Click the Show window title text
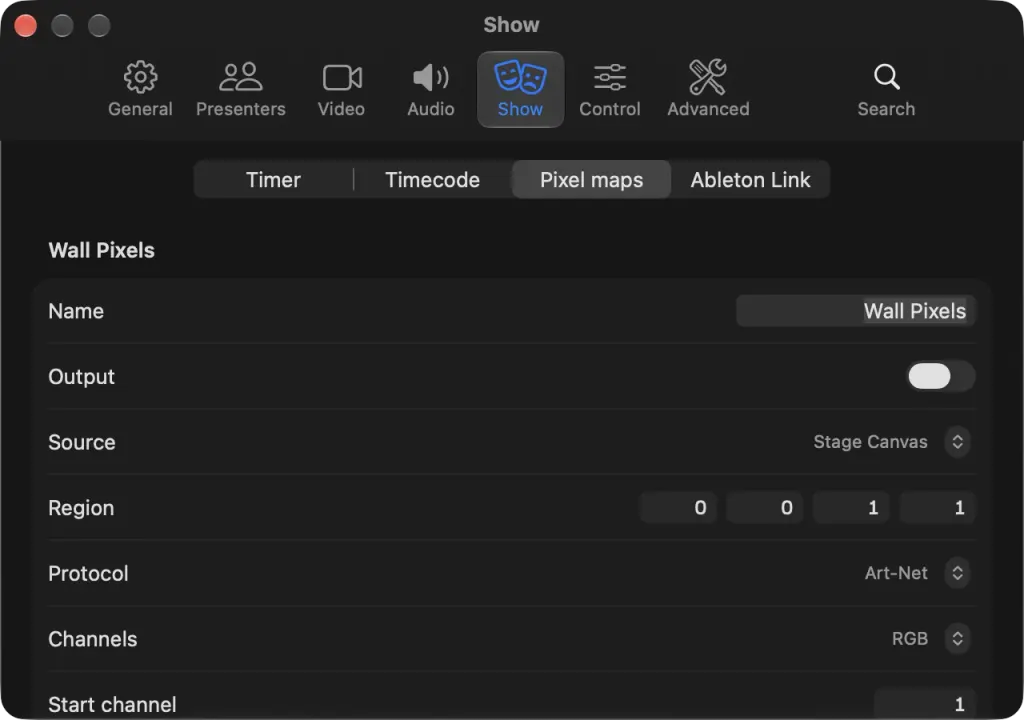Image resolution: width=1024 pixels, height=720 pixels. (x=511, y=25)
